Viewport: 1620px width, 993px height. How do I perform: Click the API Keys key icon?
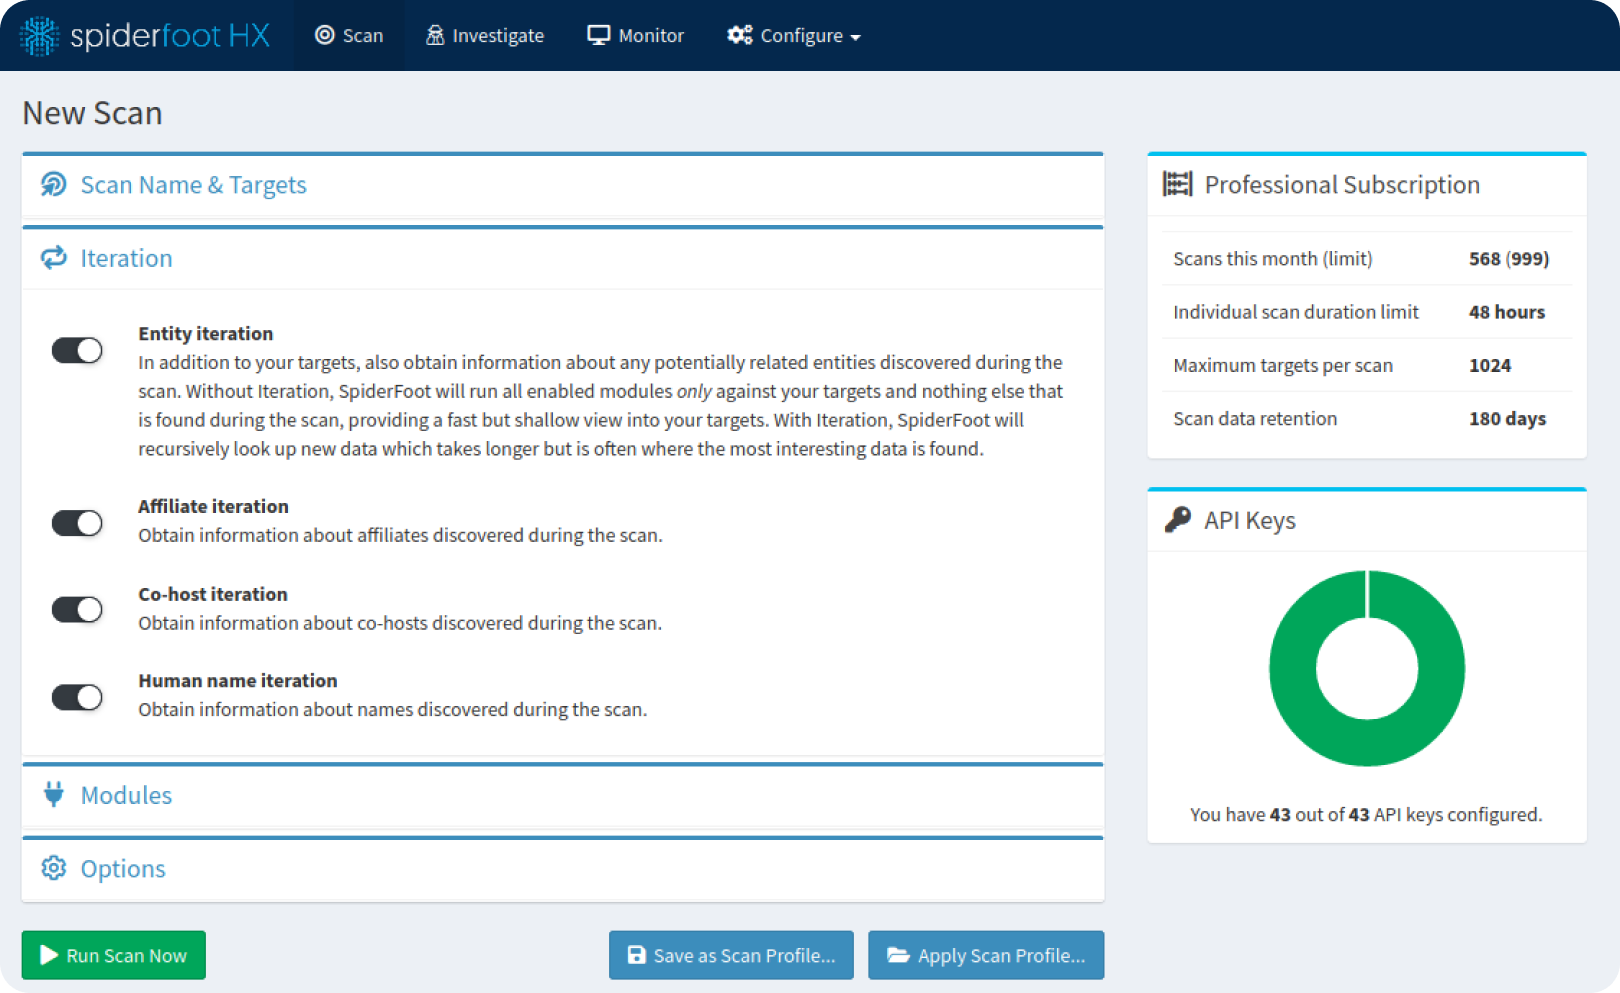1178,520
